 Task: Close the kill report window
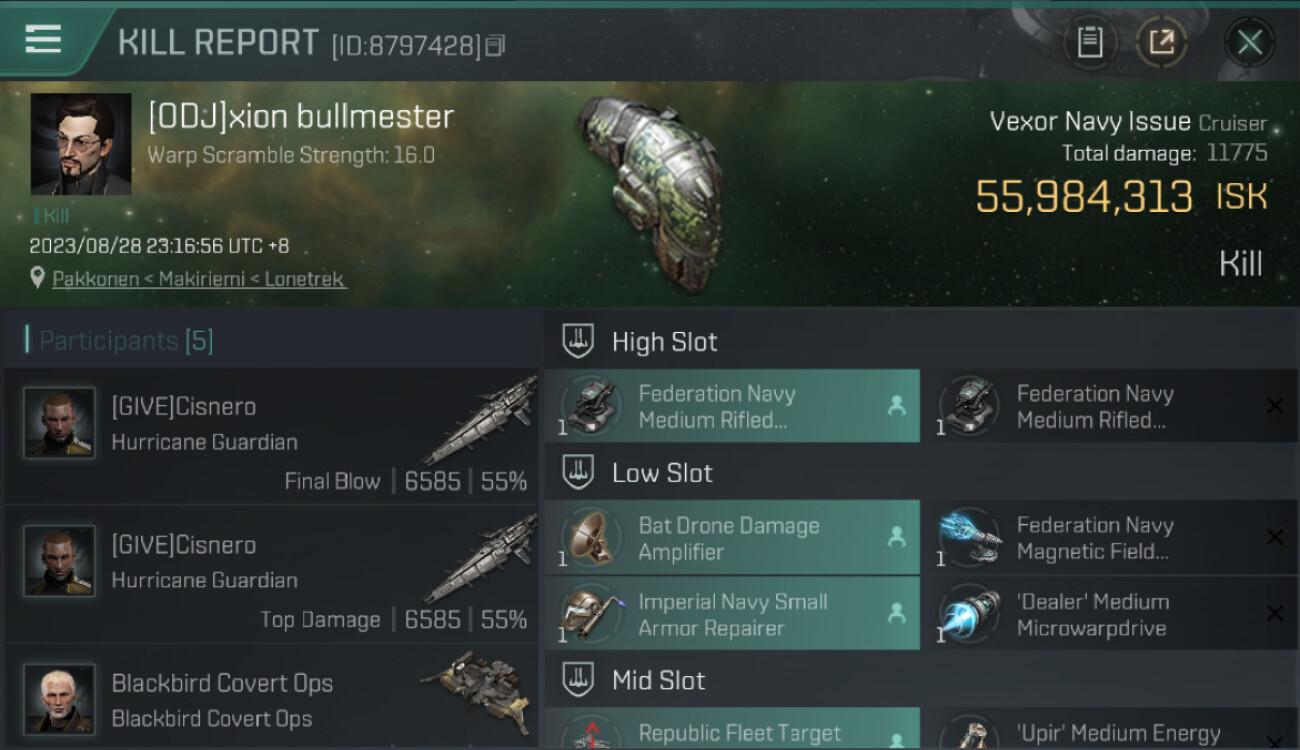(x=1249, y=42)
